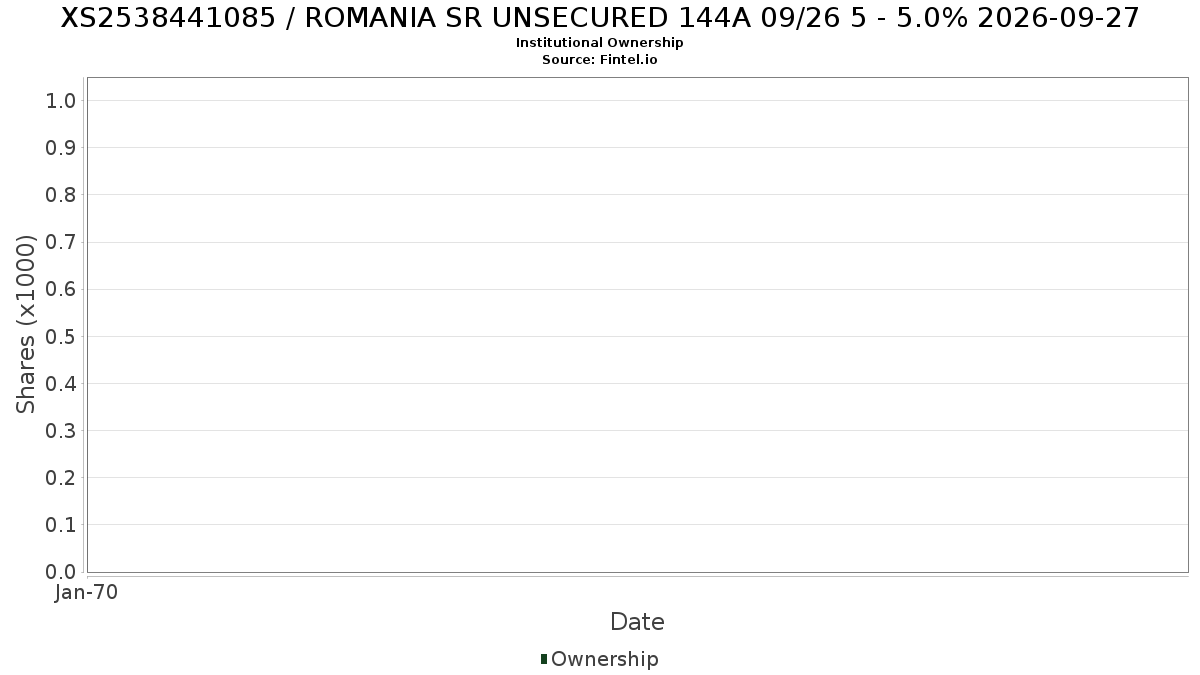
Task: Select the 0.3 y-axis tick label
Action: click(61, 430)
